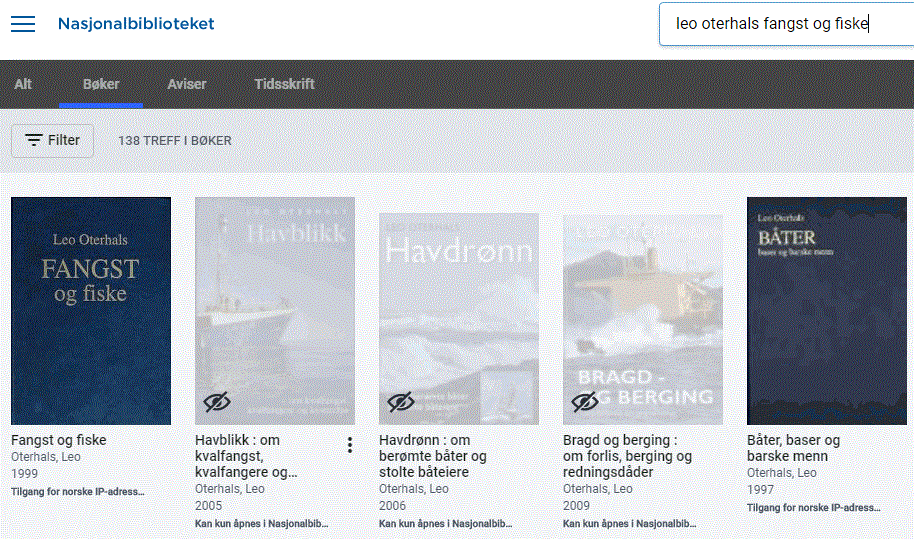The width and height of the screenshot is (914, 539).
Task: Open the three-dot menu for Havblikk
Action: pos(350,445)
